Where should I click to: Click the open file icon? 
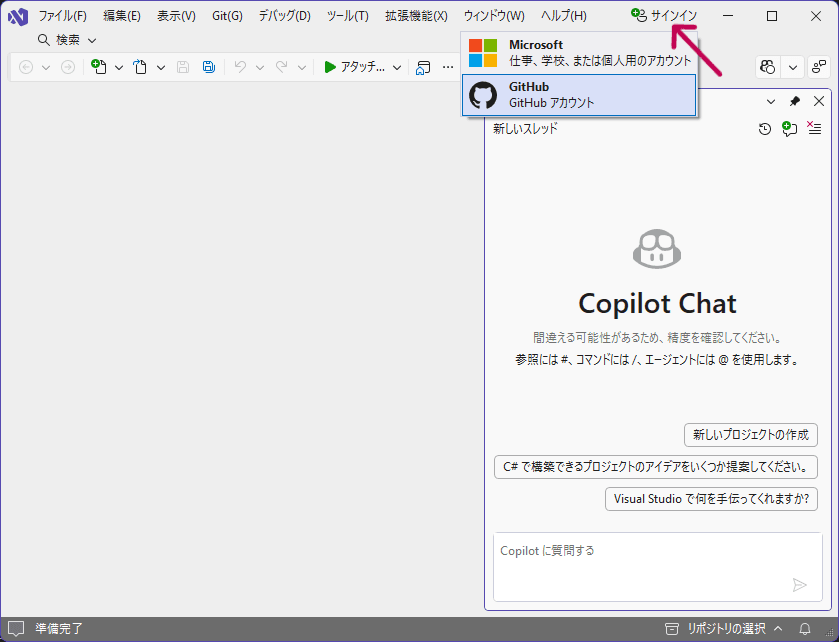140,67
